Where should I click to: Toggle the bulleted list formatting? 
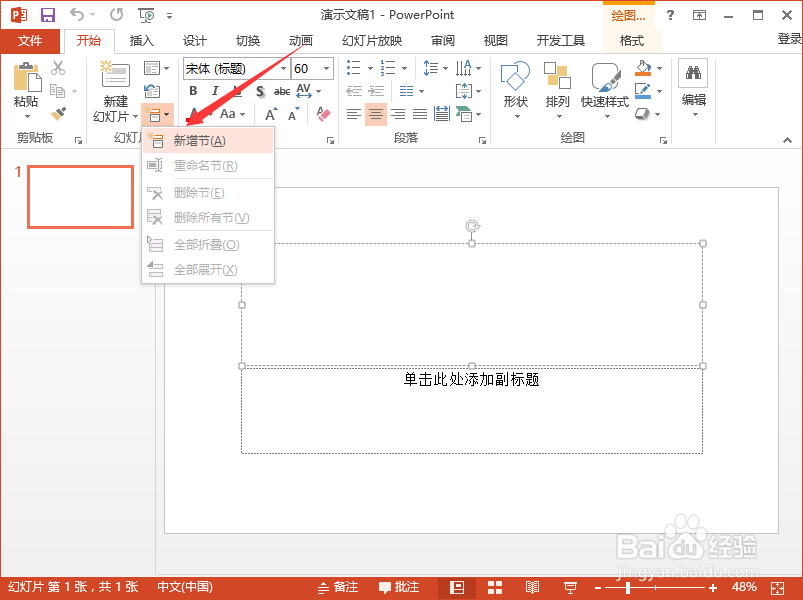pyautogui.click(x=354, y=68)
